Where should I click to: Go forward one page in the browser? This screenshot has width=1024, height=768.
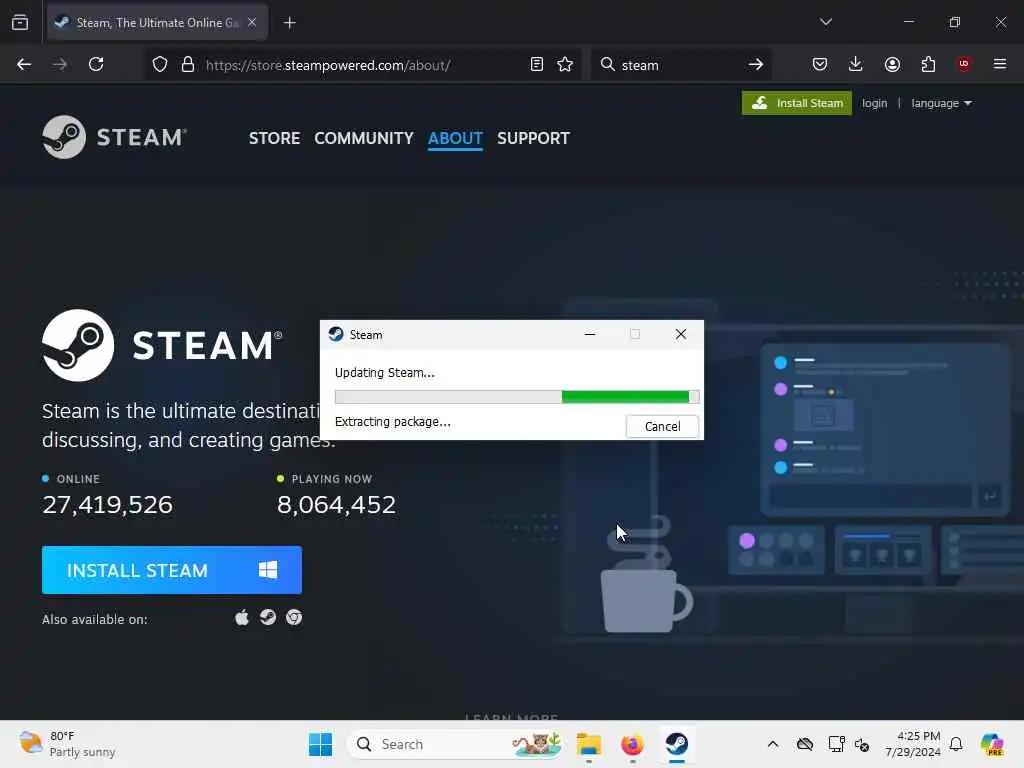pos(60,64)
